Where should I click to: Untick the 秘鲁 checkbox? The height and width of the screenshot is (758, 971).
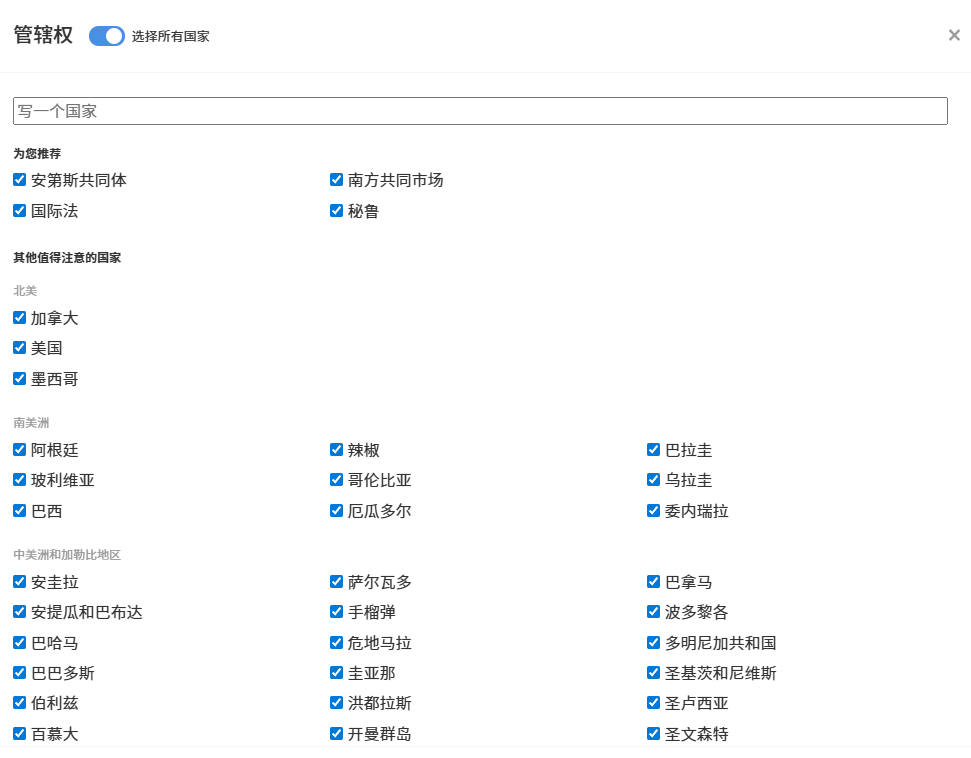click(337, 211)
